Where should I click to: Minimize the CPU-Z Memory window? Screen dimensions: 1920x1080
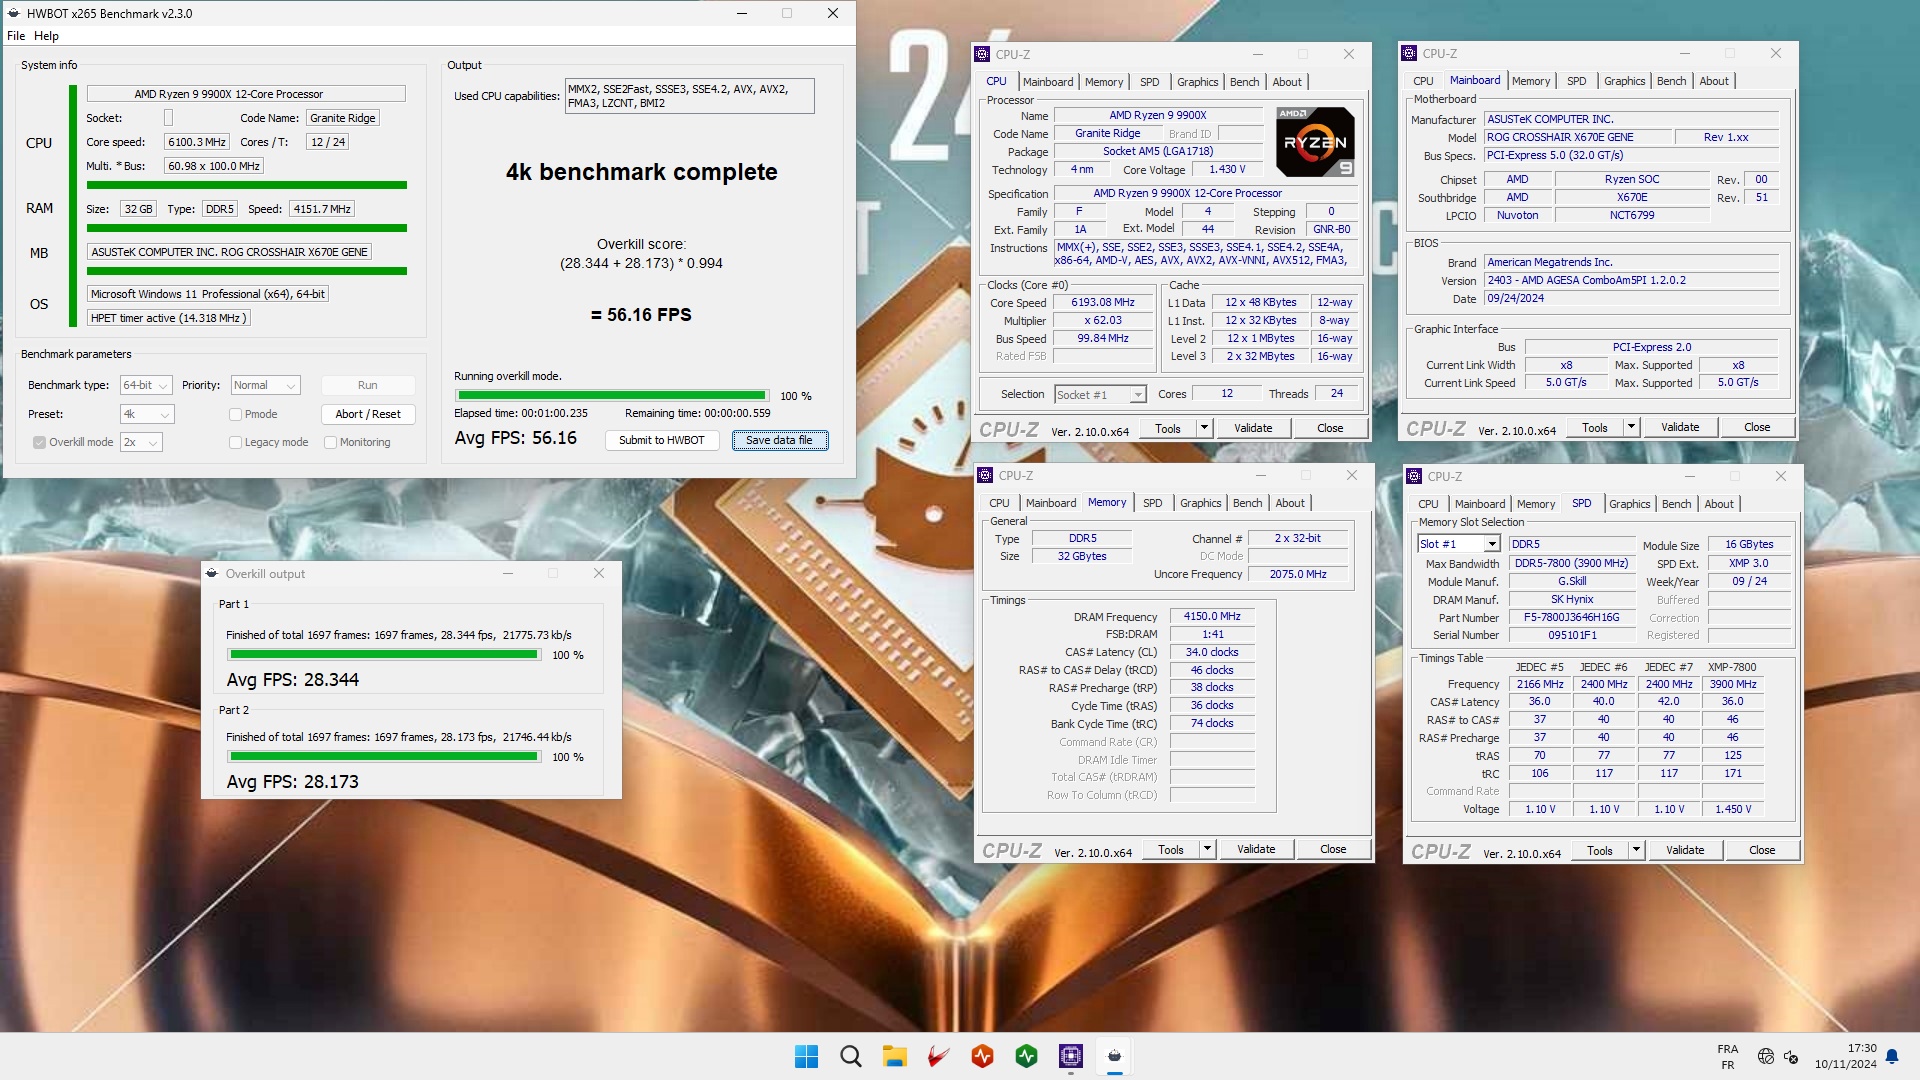click(1261, 475)
